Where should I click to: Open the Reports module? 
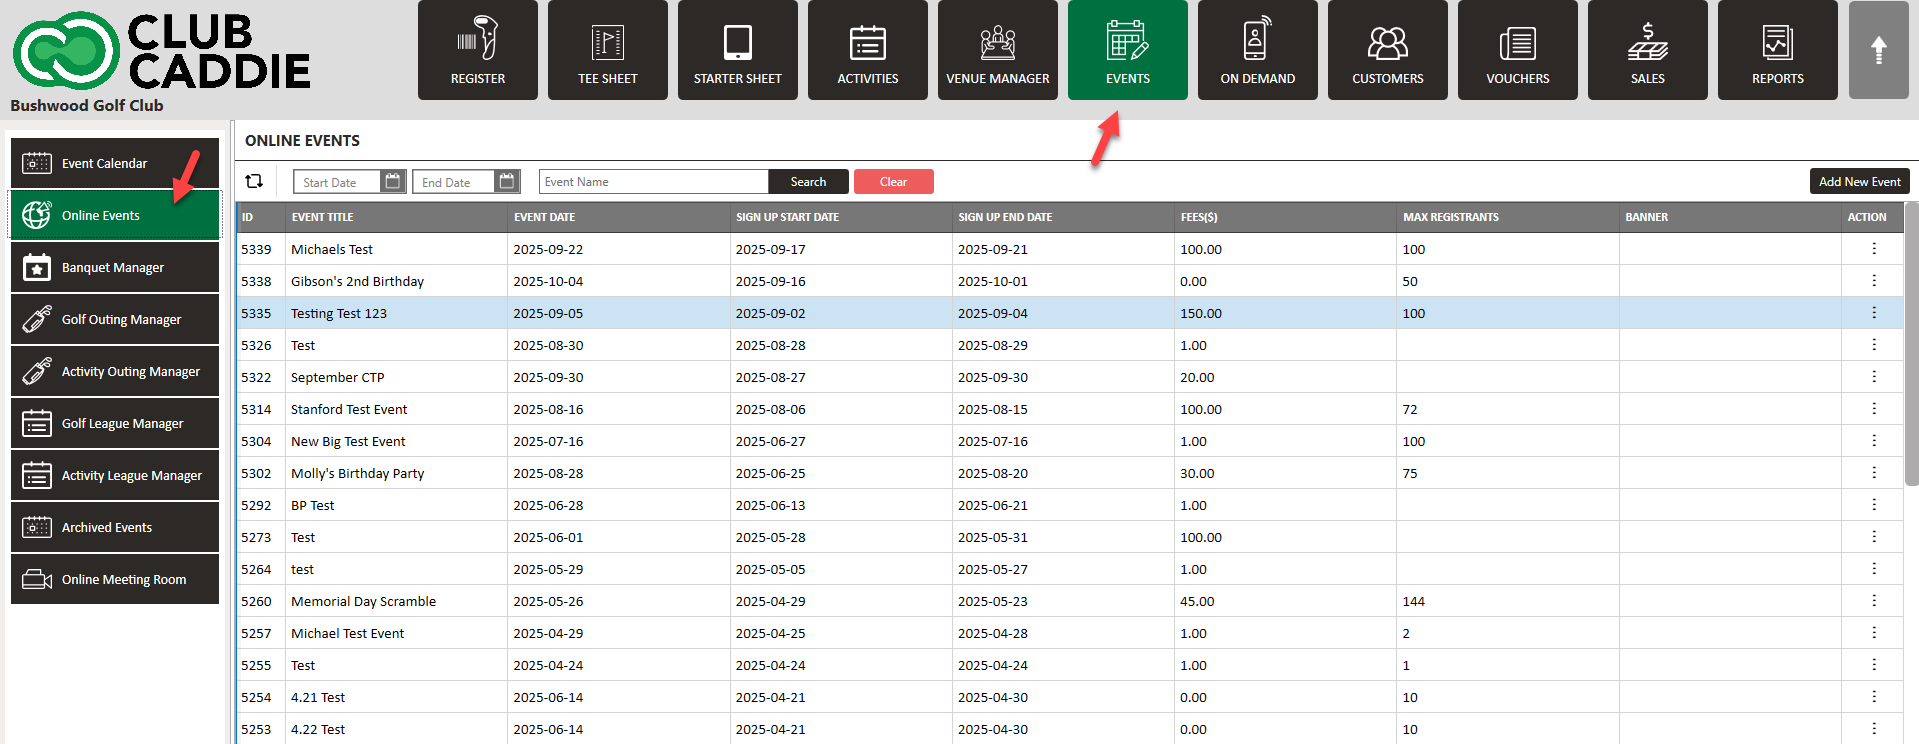pyautogui.click(x=1777, y=50)
